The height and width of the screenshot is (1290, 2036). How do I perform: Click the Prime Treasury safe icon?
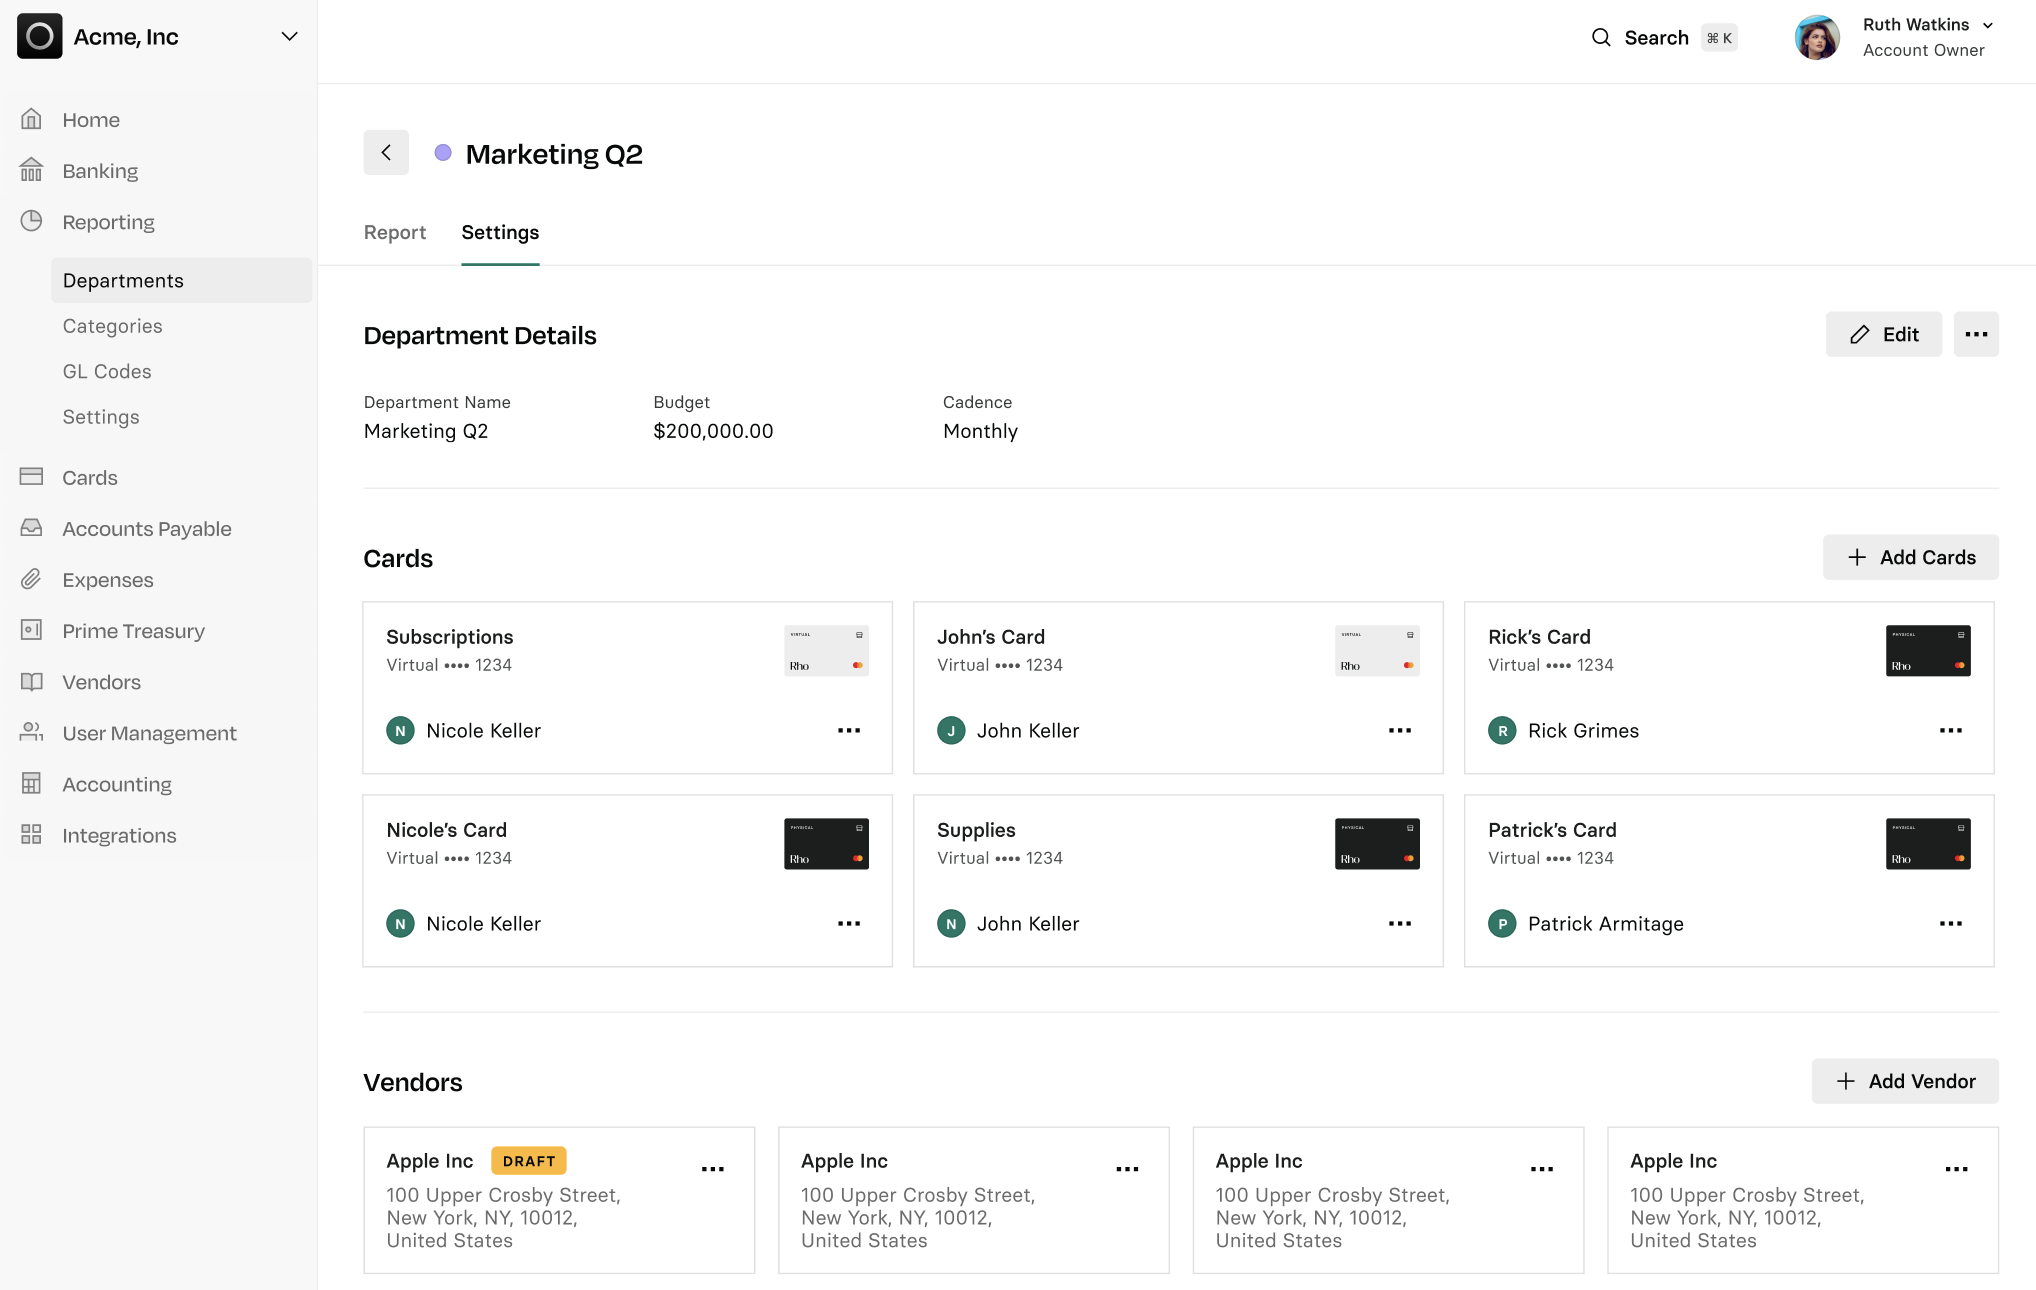click(x=31, y=630)
